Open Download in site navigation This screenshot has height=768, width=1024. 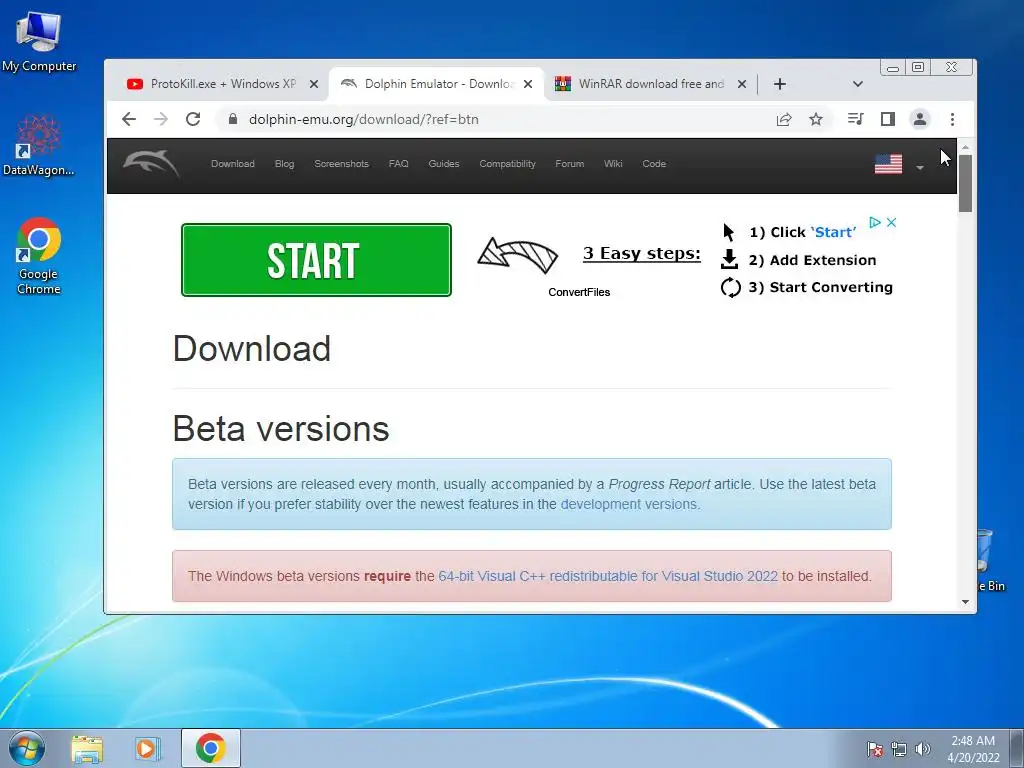232,164
